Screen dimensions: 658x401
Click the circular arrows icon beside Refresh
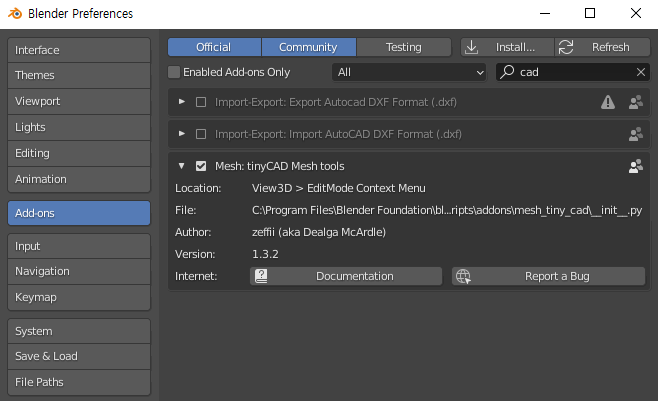pyautogui.click(x=566, y=47)
